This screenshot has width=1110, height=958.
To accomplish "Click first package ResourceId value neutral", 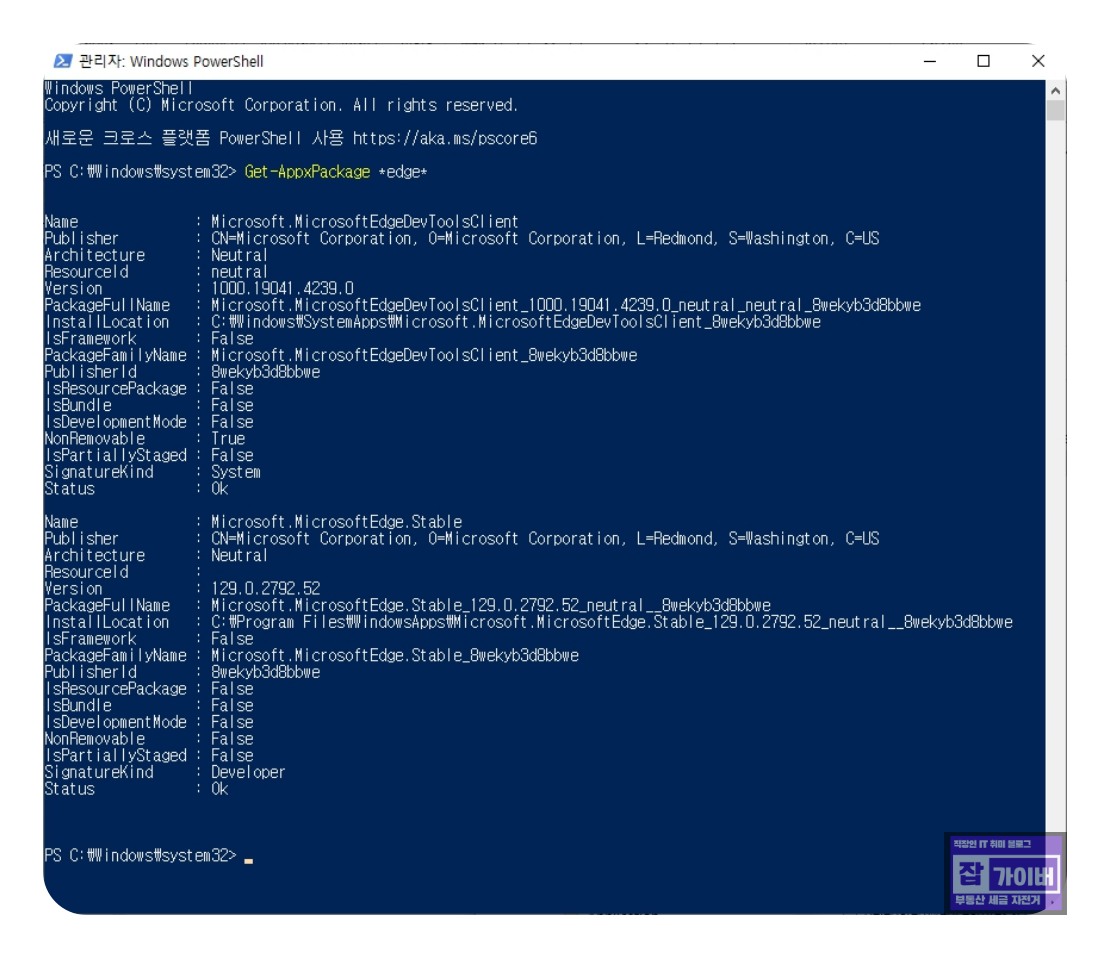I will (x=239, y=272).
